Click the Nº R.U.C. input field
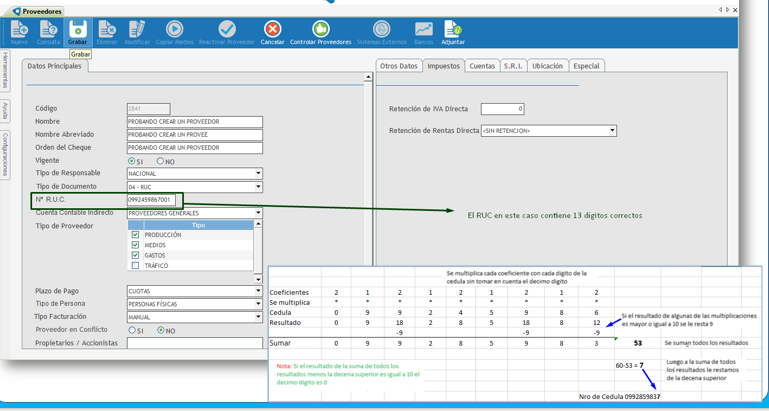769x411 pixels. 151,200
